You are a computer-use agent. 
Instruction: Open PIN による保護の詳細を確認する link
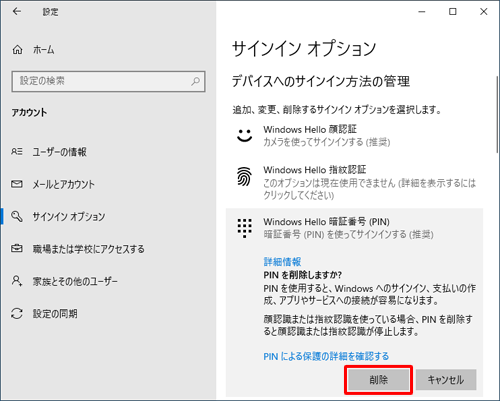coord(326,356)
